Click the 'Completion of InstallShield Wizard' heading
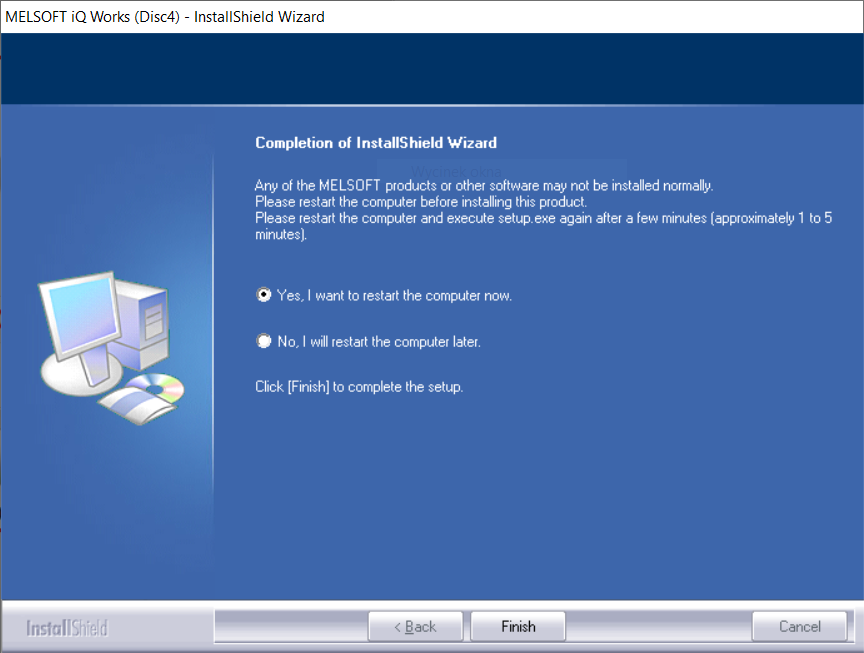The image size is (864, 653). pos(376,143)
